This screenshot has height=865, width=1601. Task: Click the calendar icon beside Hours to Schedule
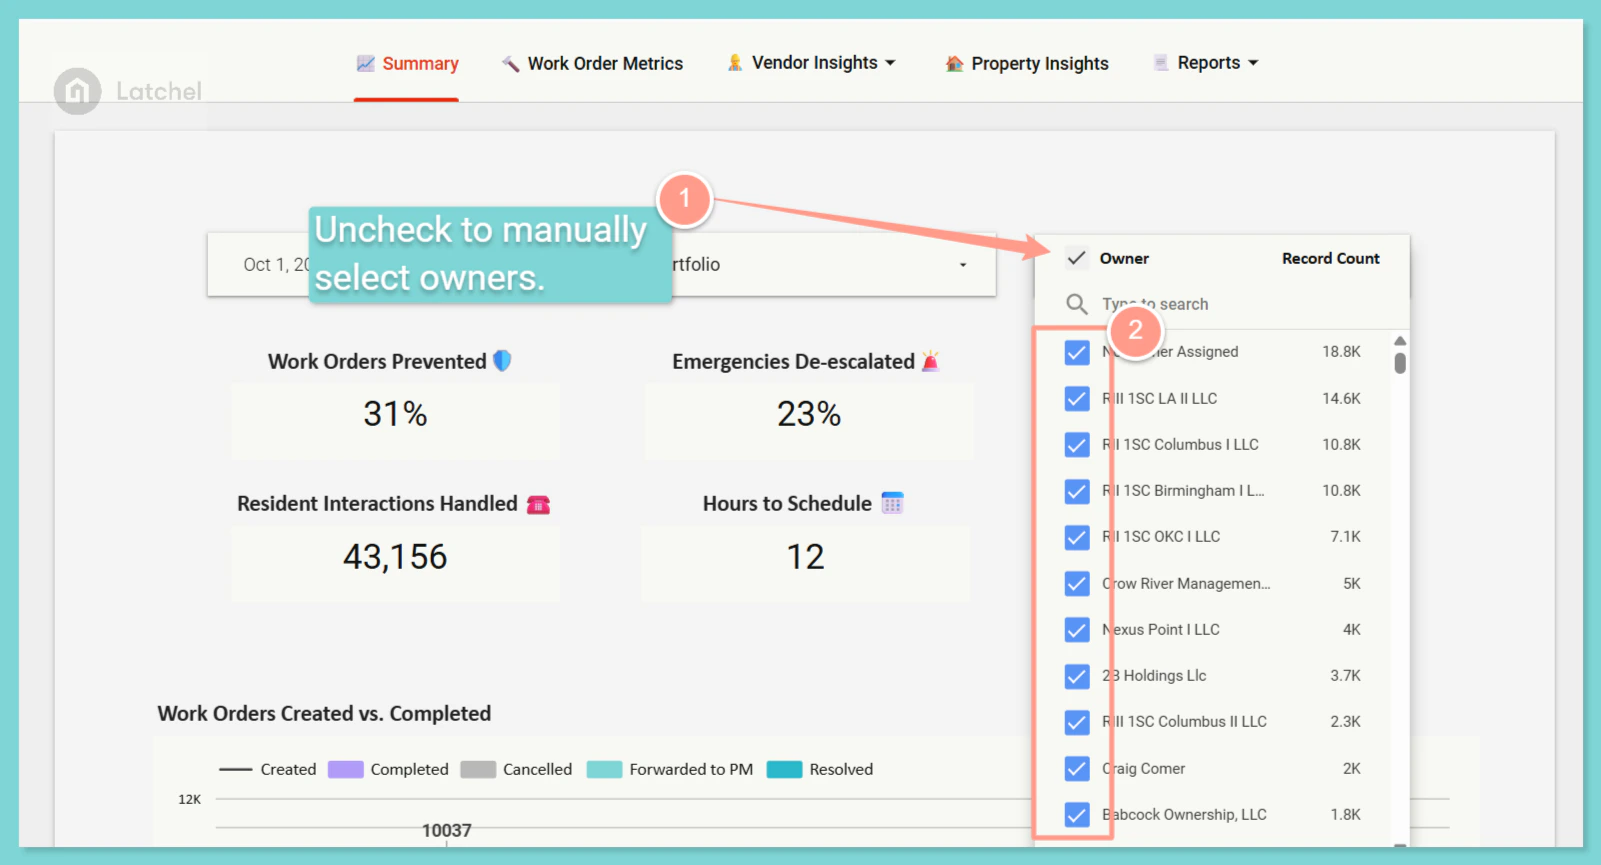[892, 503]
